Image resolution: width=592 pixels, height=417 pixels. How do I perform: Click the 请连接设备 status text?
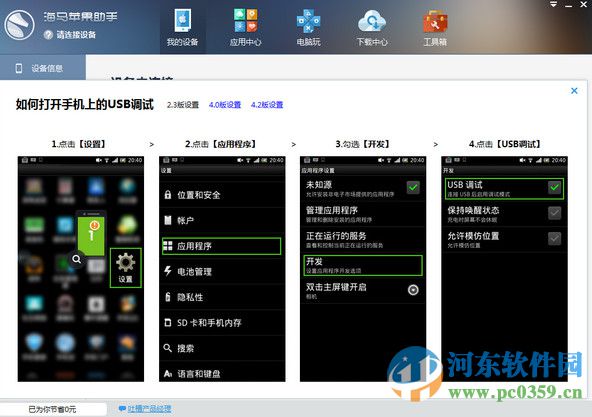coord(76,35)
